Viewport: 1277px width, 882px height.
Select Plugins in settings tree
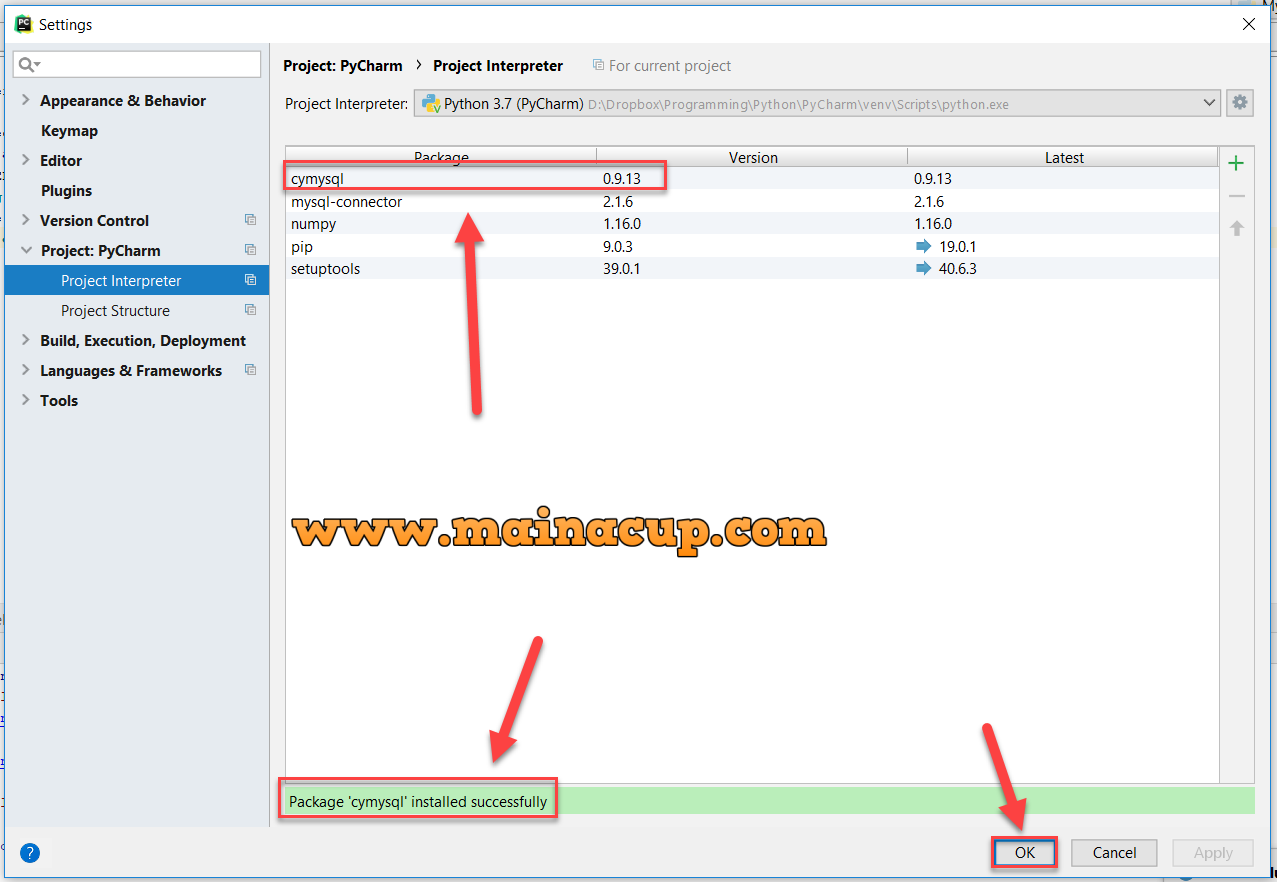pos(66,191)
